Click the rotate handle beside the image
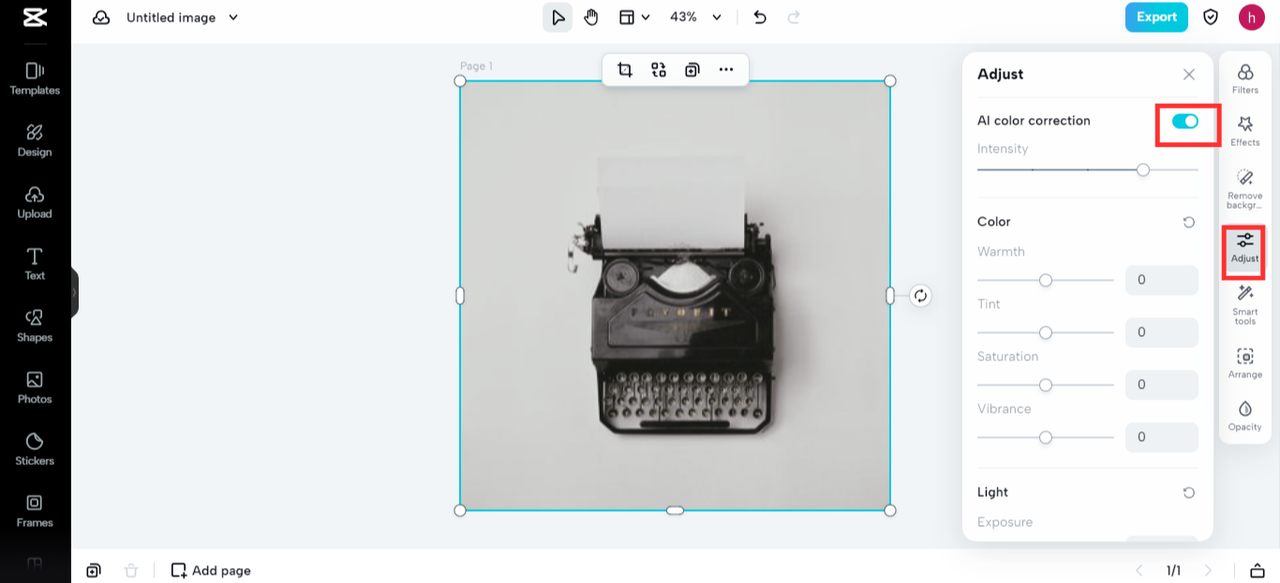Viewport: 1280px width, 583px height. 921,296
